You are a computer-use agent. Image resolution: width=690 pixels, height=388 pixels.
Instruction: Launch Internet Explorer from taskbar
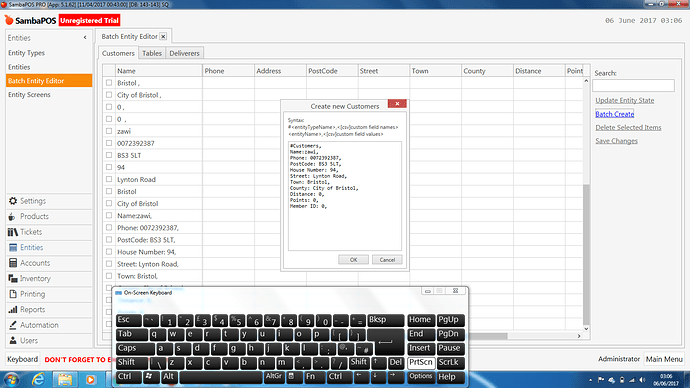click(38, 379)
